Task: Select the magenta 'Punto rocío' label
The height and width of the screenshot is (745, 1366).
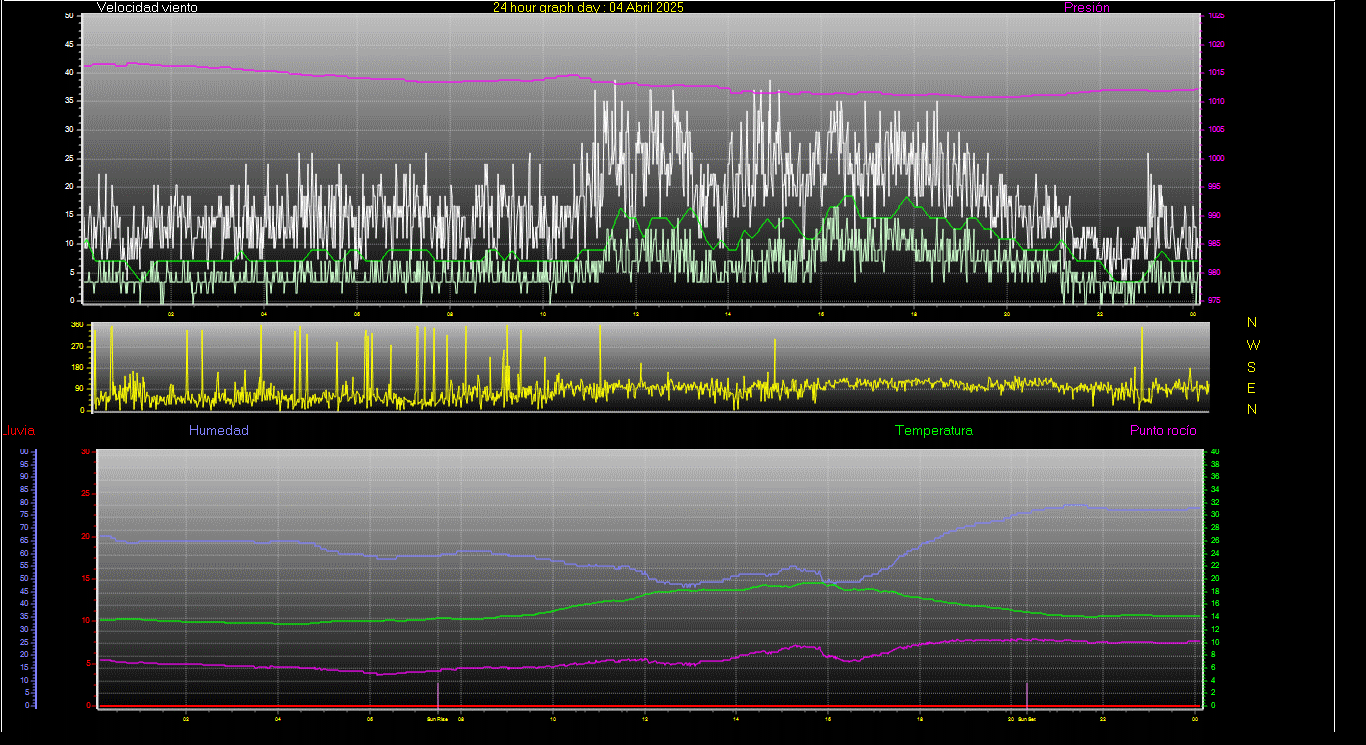Action: click(x=1163, y=431)
